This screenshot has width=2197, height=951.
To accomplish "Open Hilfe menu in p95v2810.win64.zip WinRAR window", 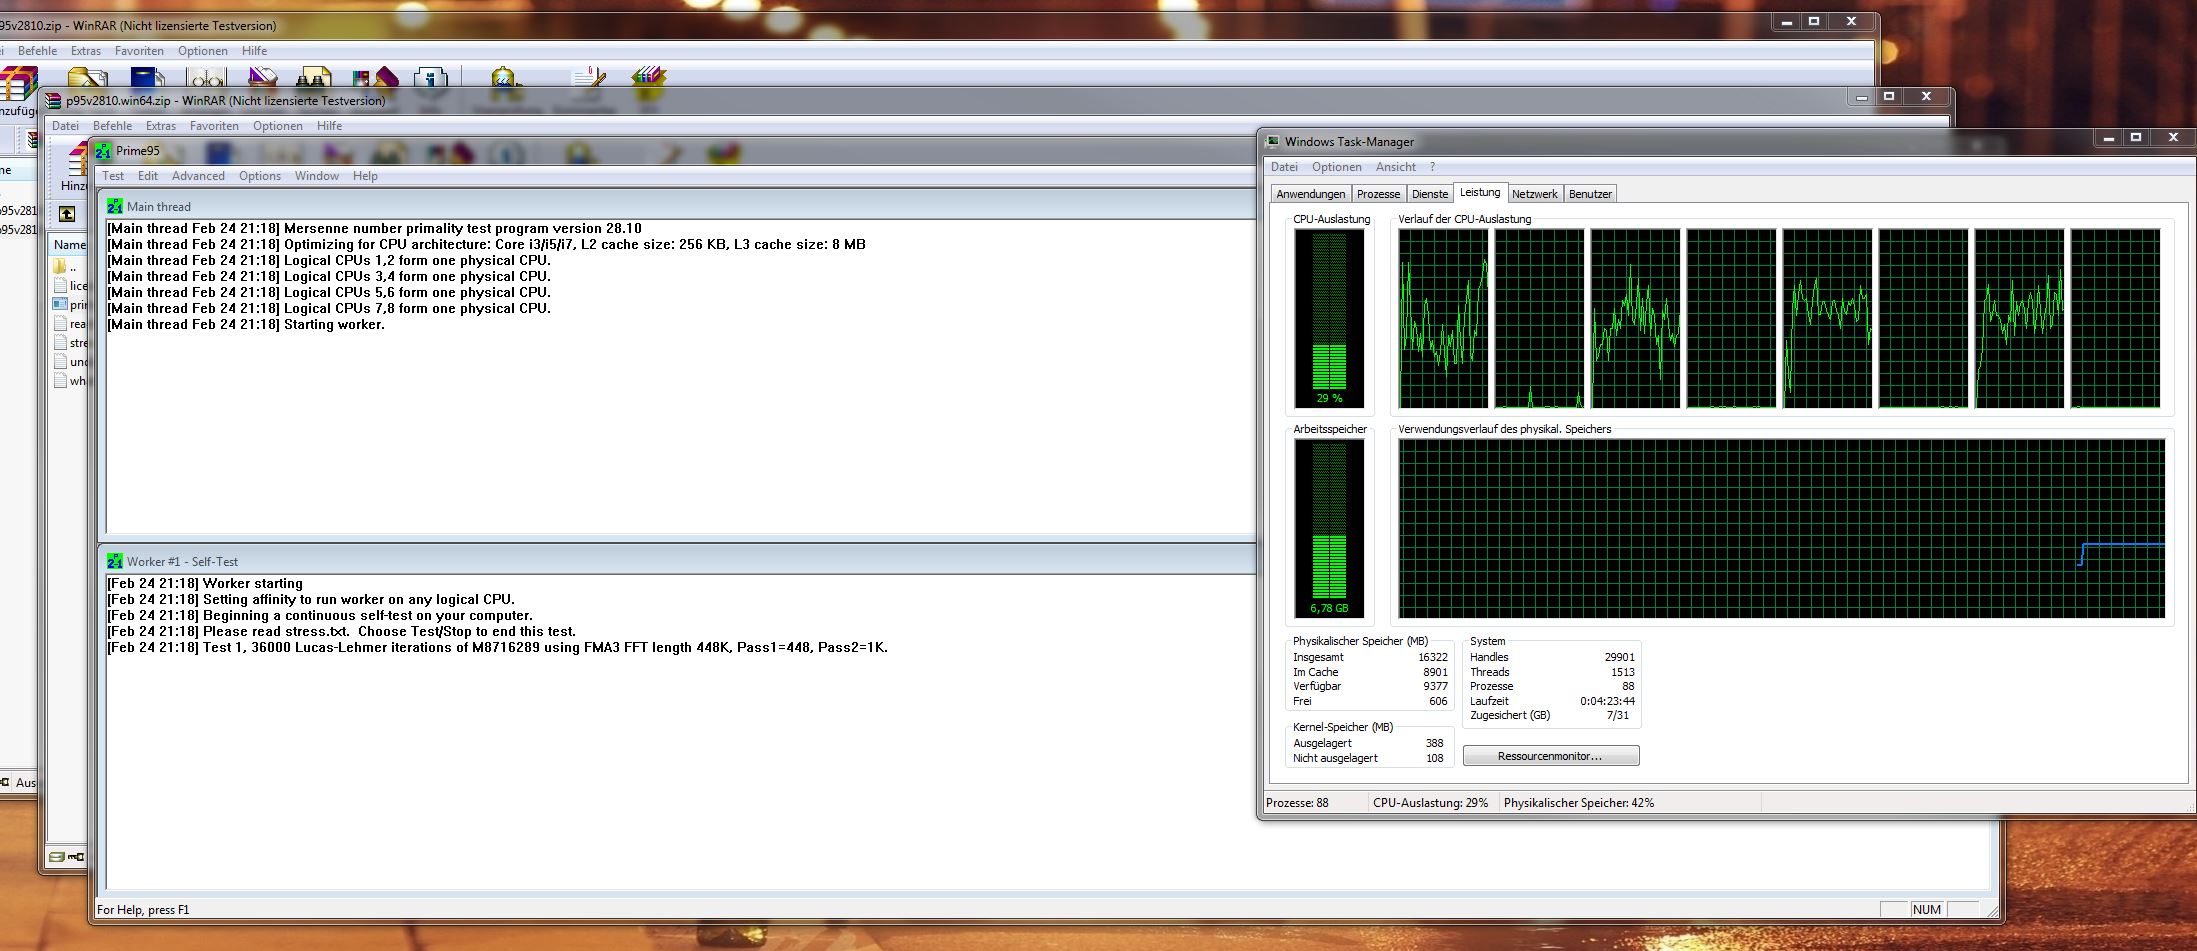I will pos(330,126).
